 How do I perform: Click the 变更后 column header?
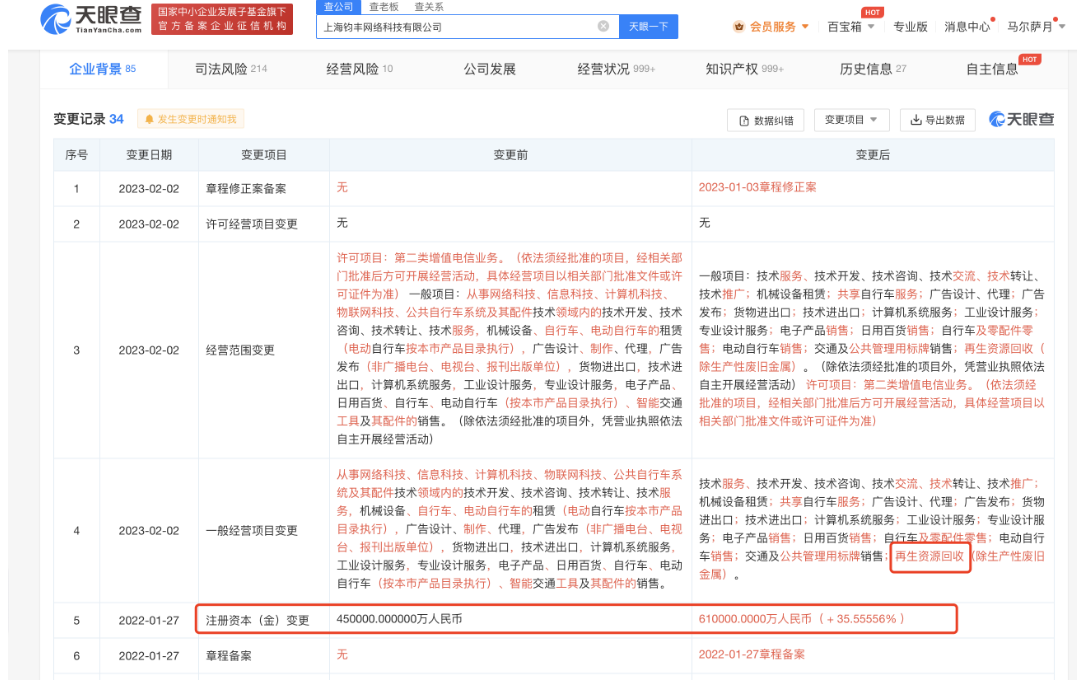(872, 155)
